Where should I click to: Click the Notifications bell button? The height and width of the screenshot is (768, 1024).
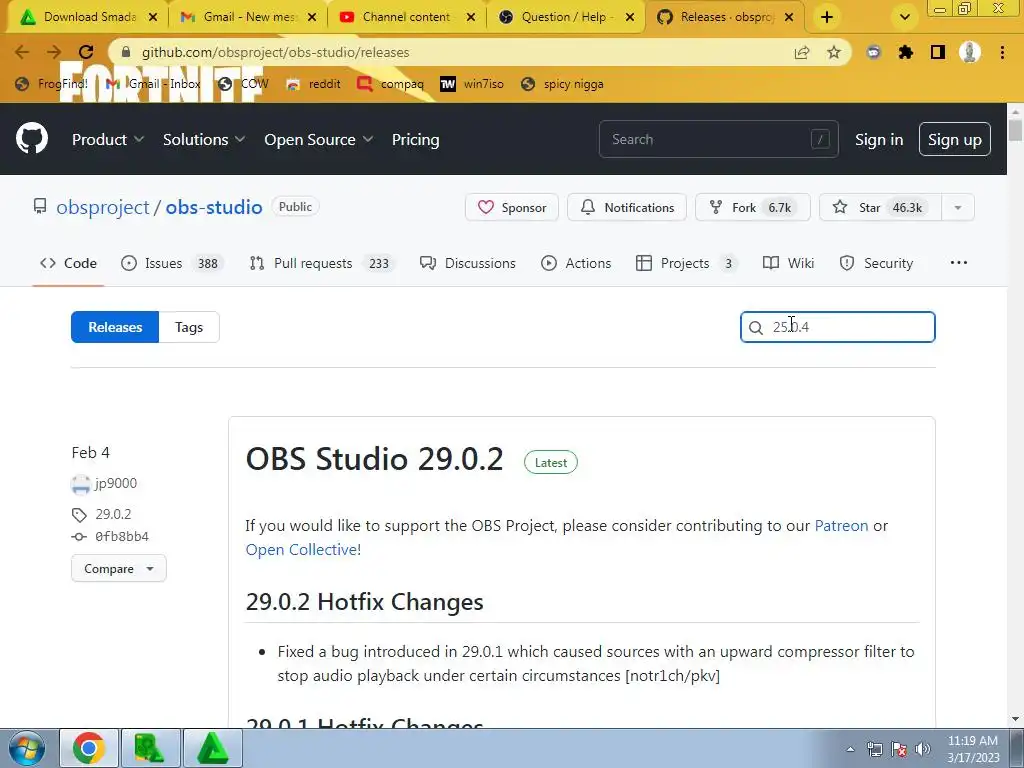(x=626, y=207)
